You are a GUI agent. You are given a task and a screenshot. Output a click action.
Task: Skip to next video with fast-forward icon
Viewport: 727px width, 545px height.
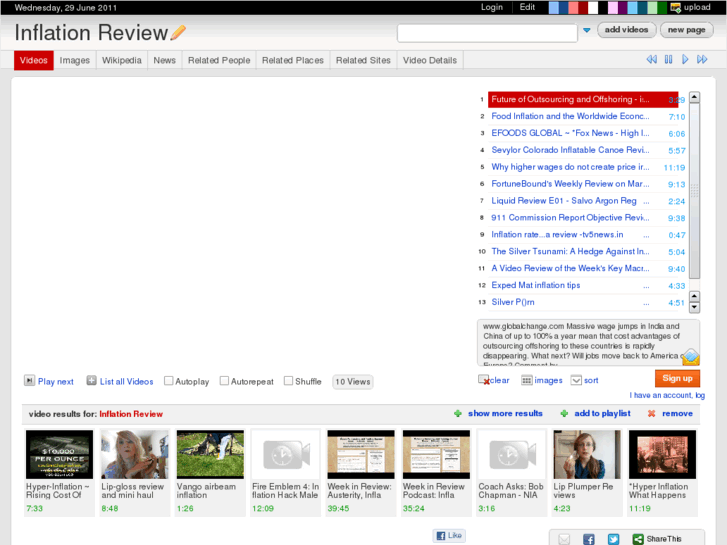[702, 59]
